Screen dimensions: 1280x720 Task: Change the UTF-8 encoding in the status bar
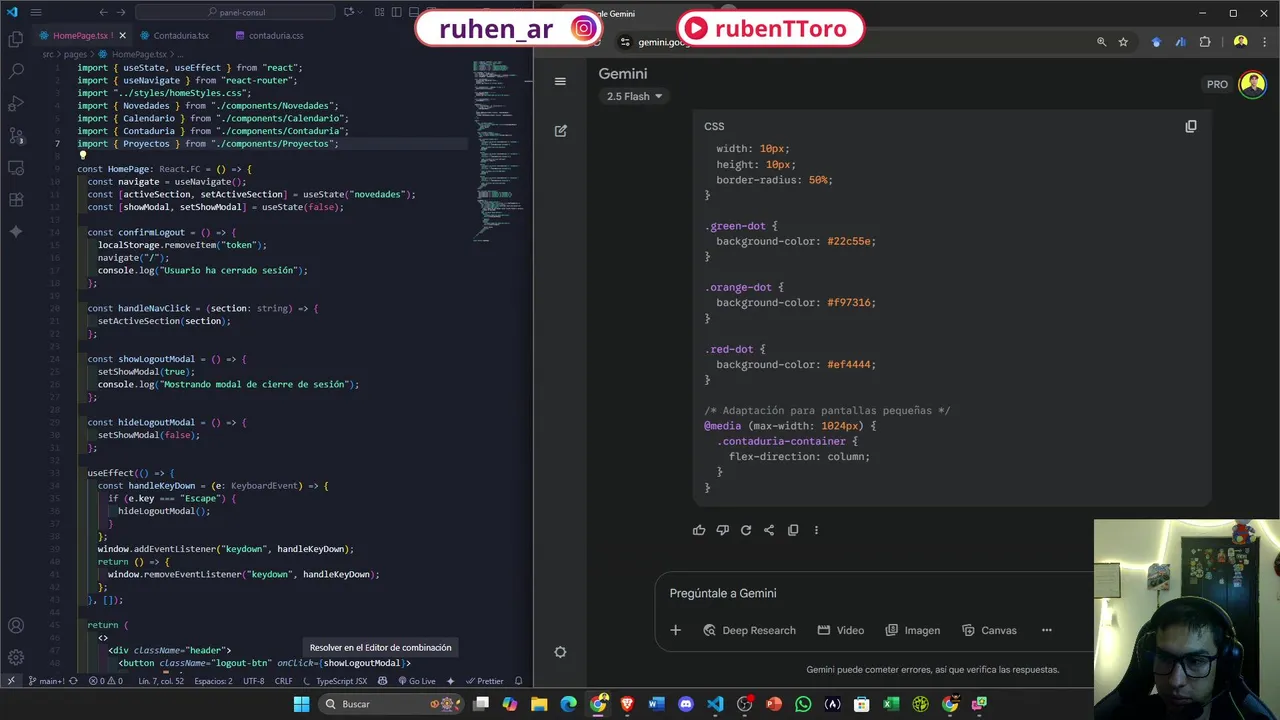(254, 681)
